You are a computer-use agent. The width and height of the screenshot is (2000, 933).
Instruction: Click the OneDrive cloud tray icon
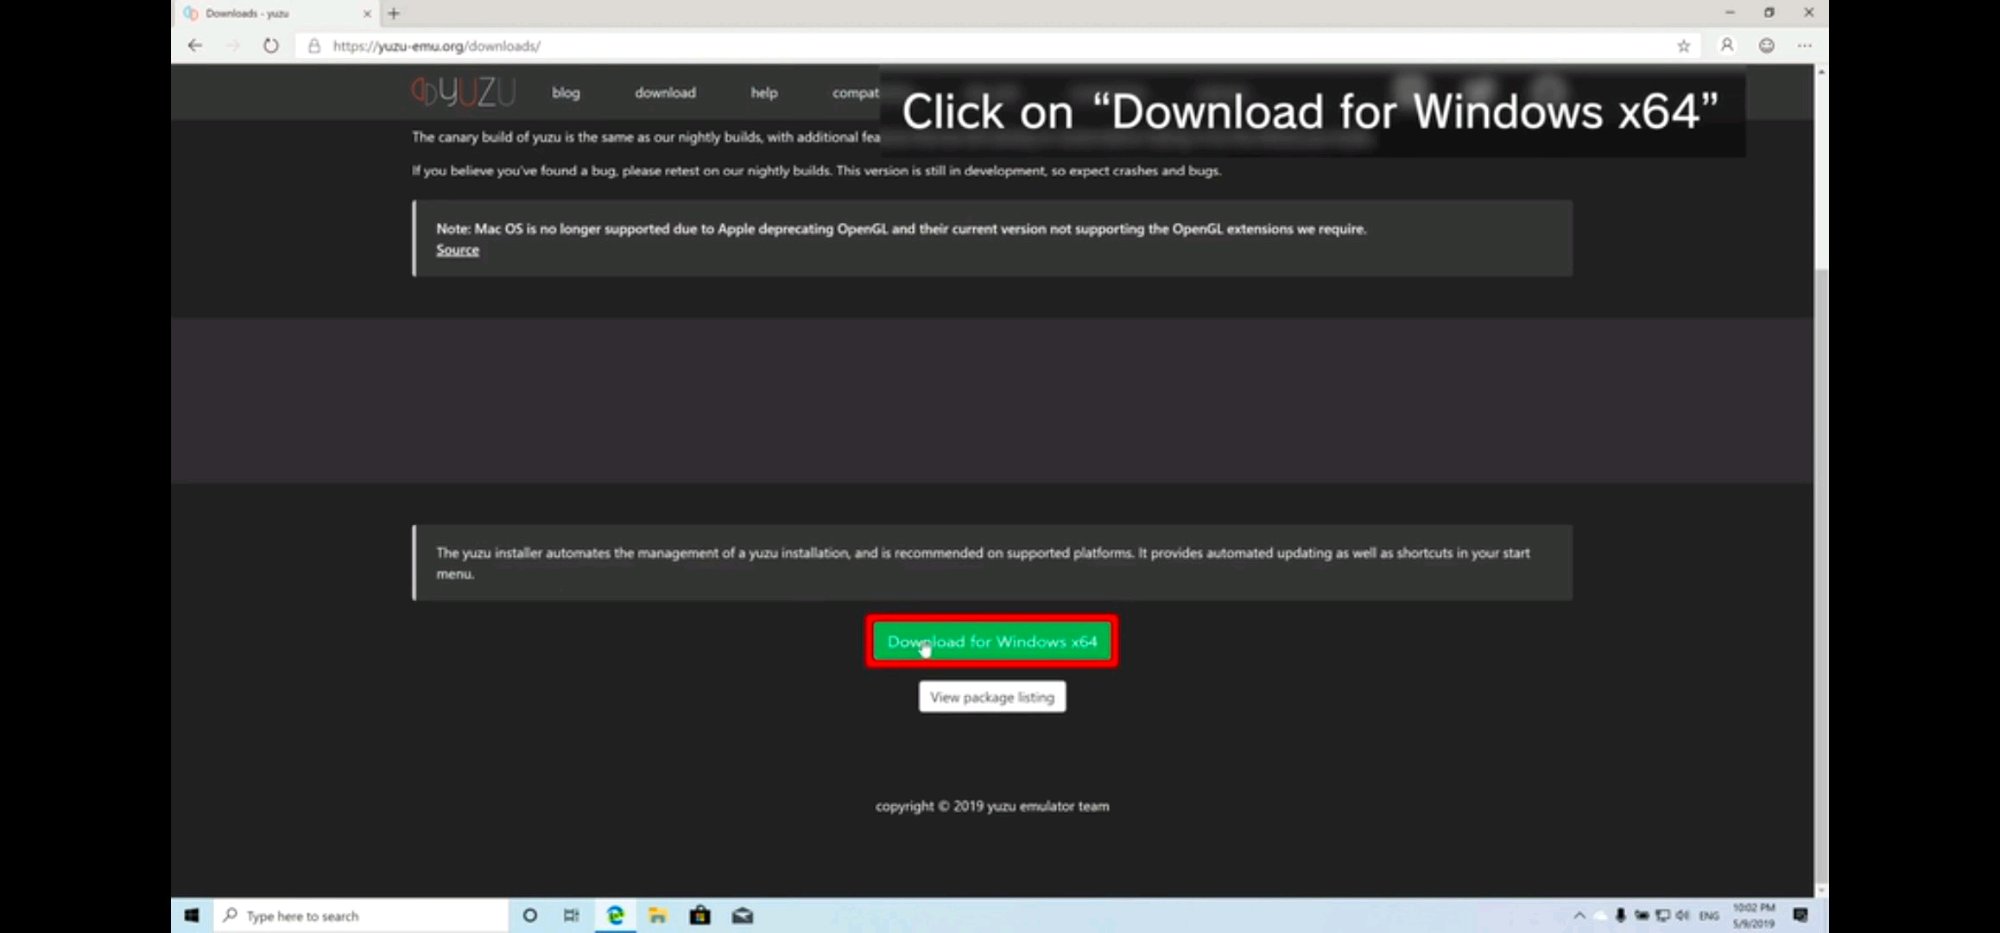click(x=1601, y=916)
